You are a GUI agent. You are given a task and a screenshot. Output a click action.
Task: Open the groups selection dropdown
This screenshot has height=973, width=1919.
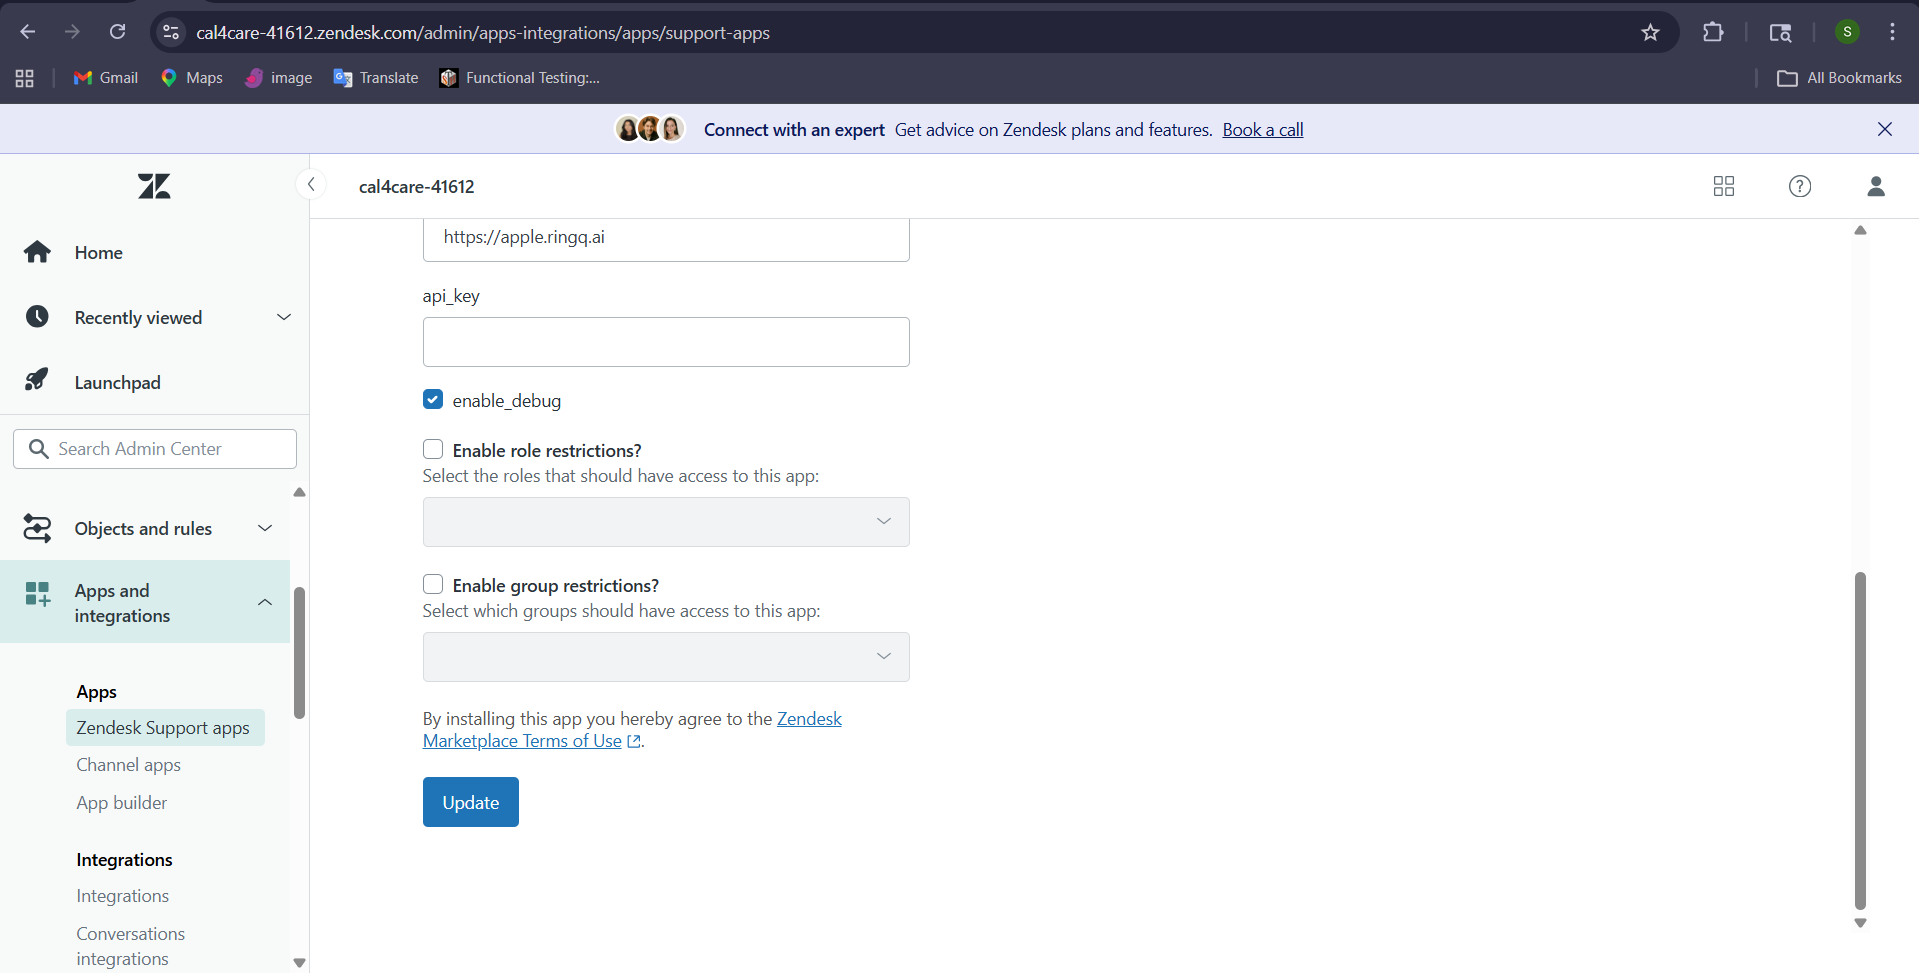click(x=666, y=657)
